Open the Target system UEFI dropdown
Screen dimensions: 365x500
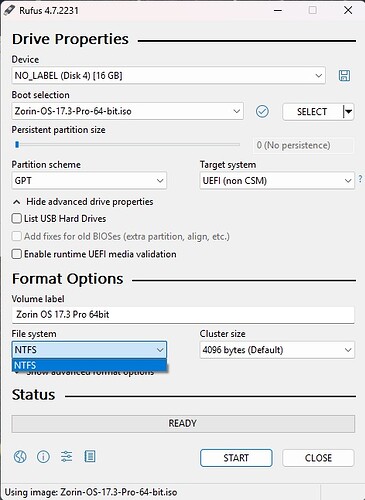coord(277,181)
